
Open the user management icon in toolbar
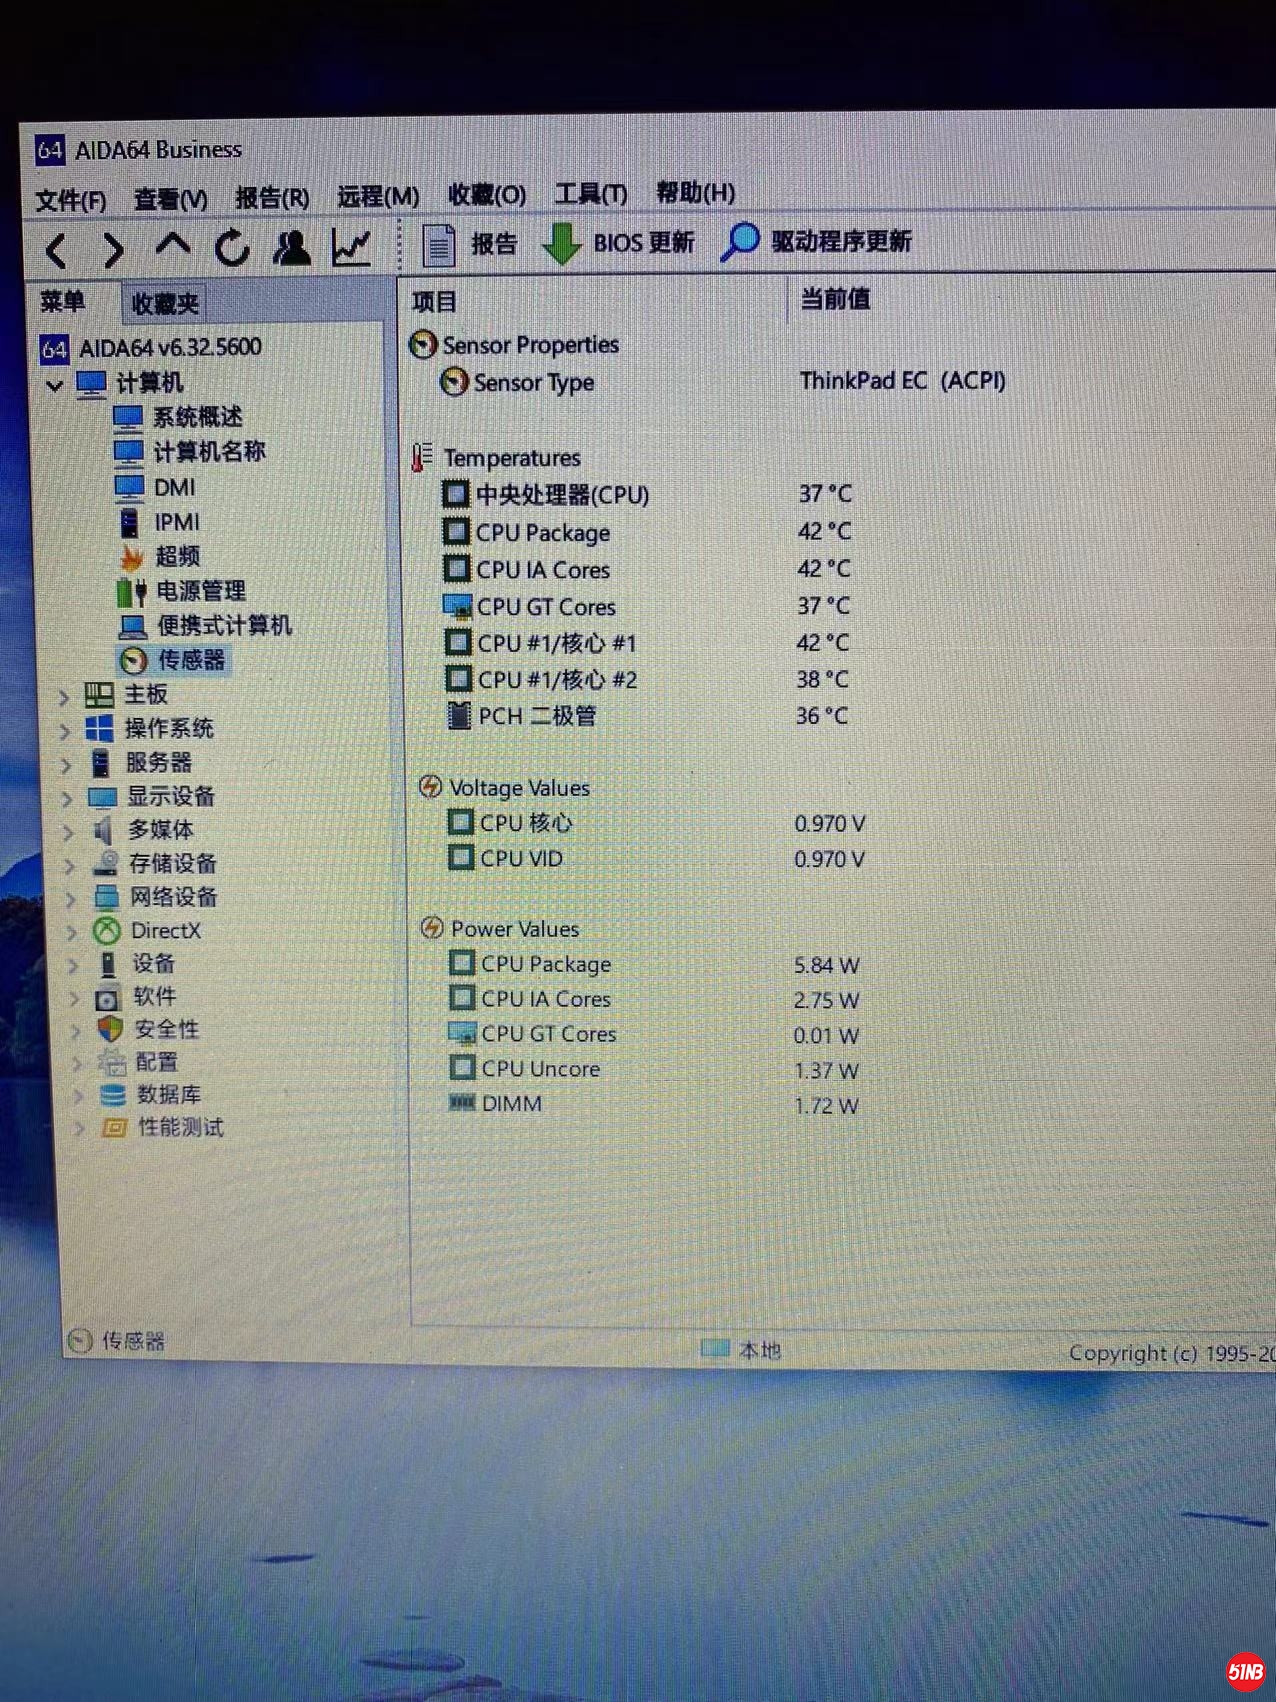[292, 247]
